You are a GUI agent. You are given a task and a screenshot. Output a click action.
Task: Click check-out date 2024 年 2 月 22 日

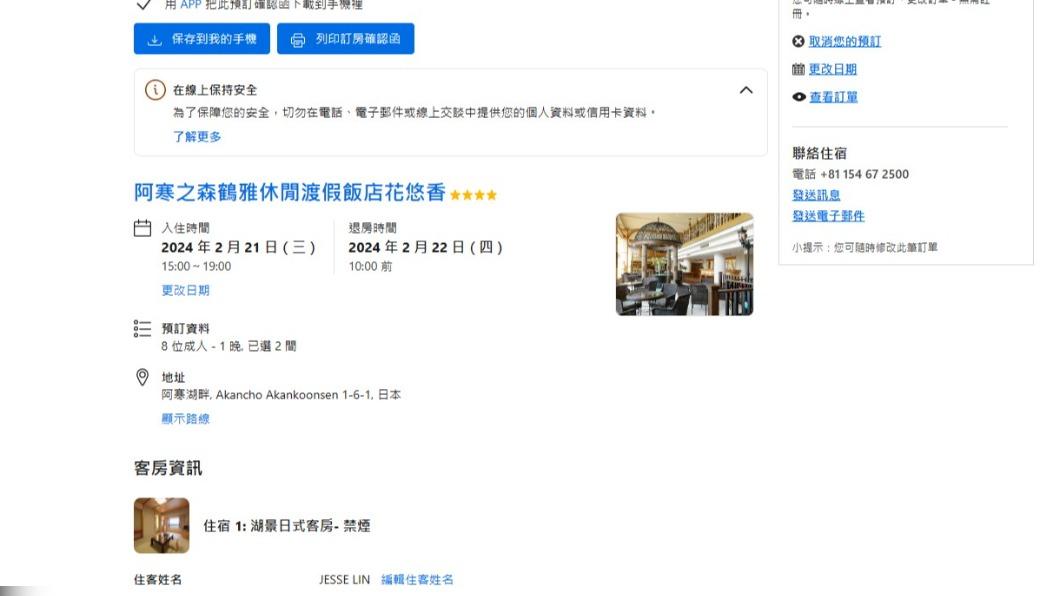pyautogui.click(x=425, y=247)
